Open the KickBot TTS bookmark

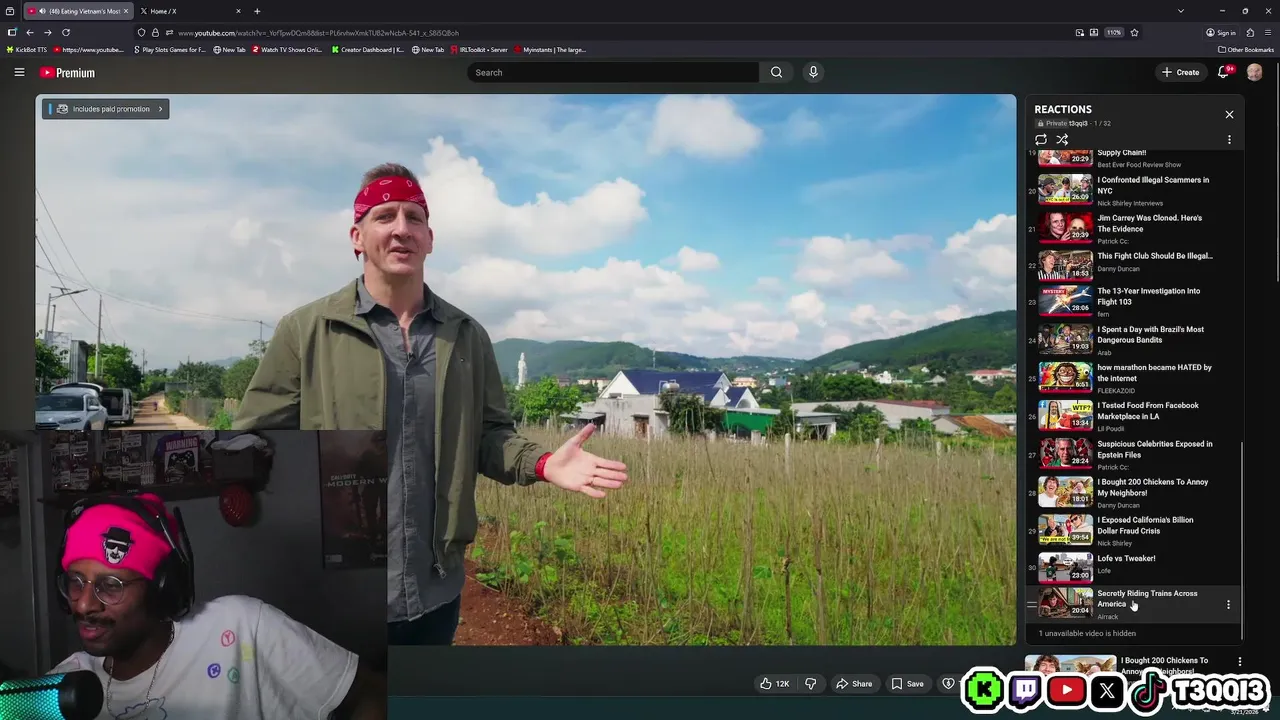coord(27,49)
